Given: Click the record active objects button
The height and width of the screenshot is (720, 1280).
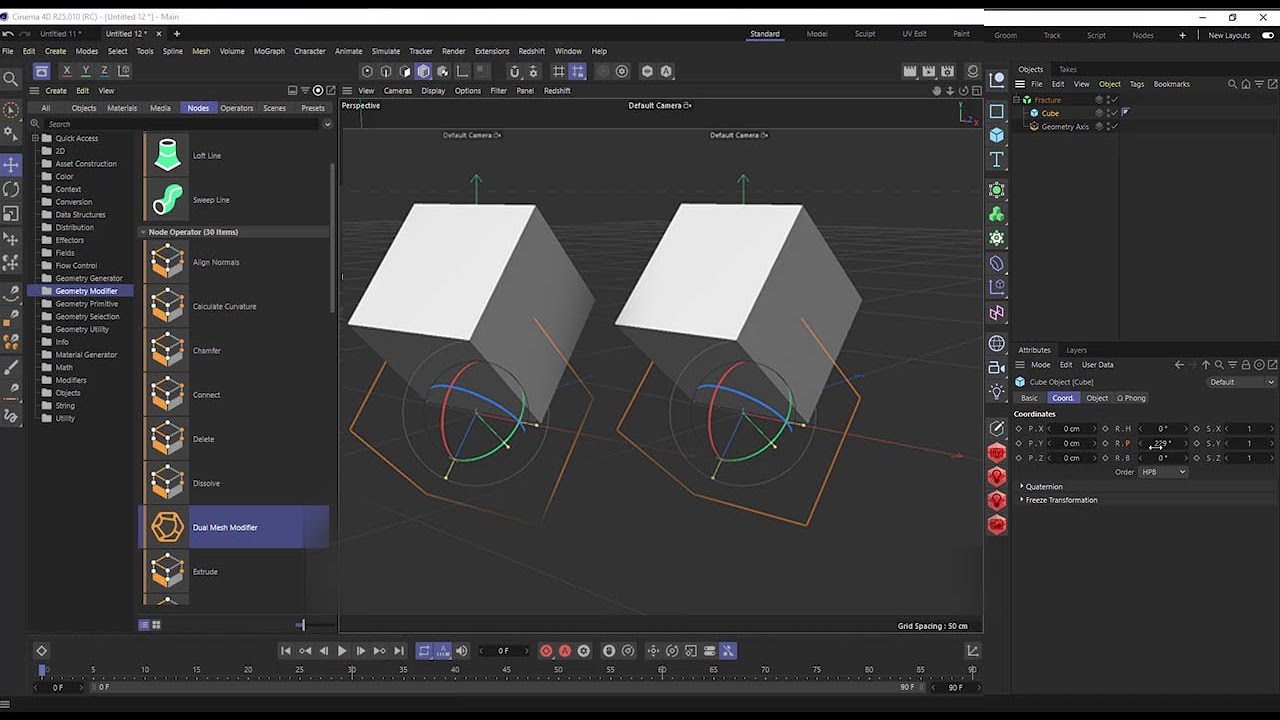Looking at the screenshot, I should point(546,651).
